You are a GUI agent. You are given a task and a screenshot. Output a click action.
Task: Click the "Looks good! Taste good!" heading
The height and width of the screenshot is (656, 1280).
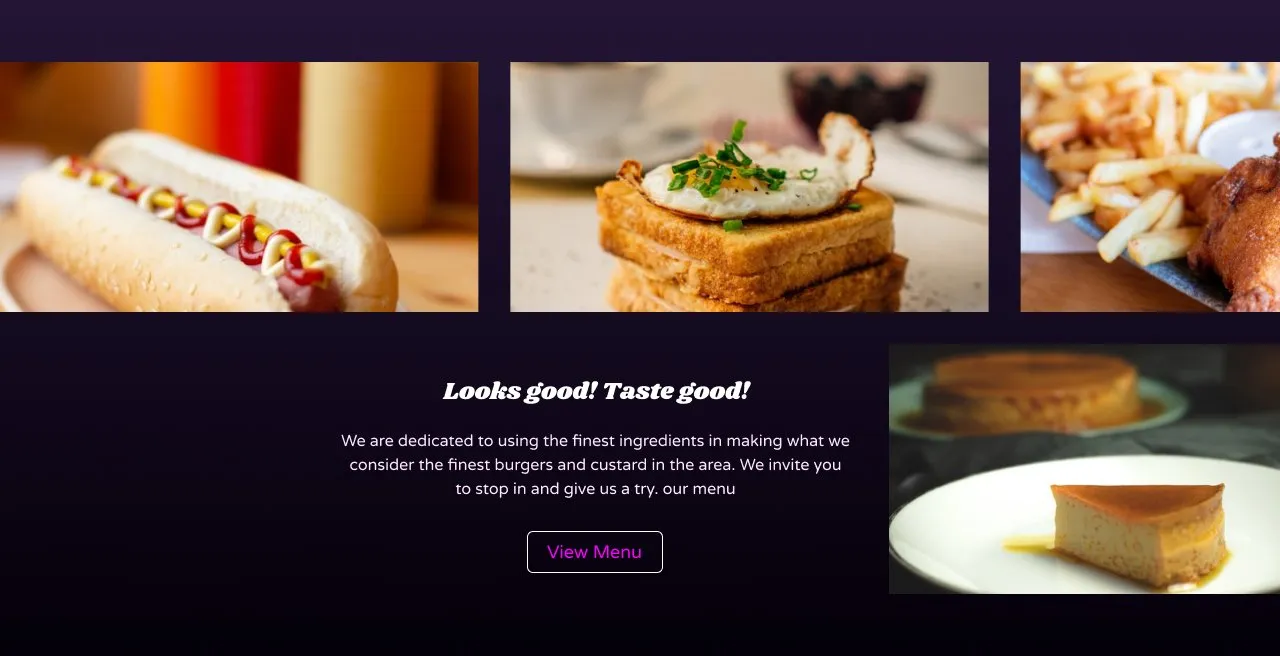coord(596,391)
